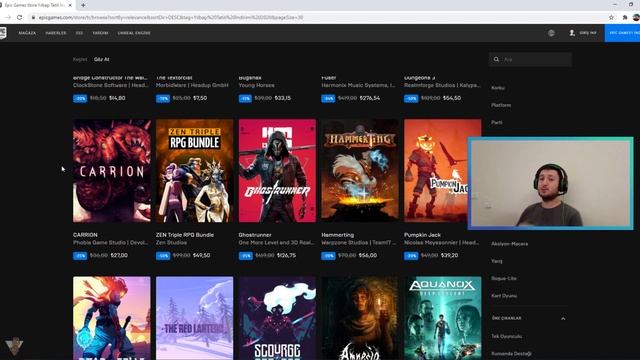Select the Parti genre filter
The width and height of the screenshot is (640, 360).
tap(497, 122)
